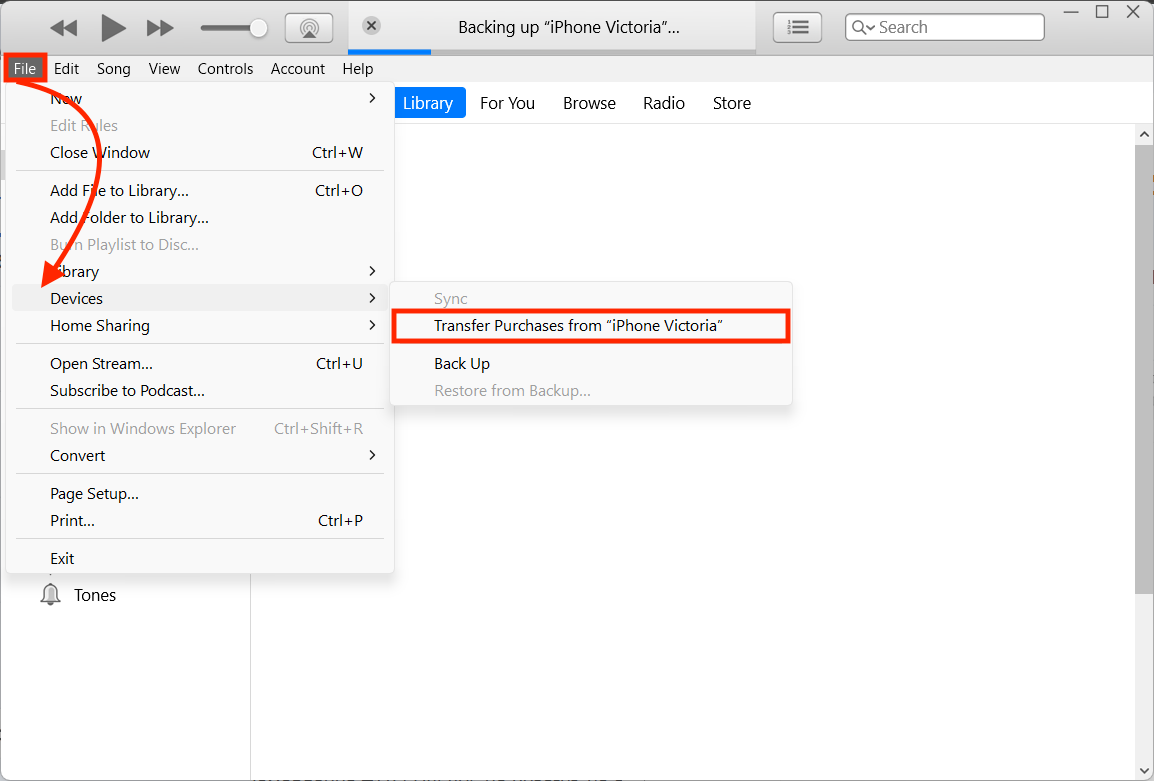Minimize the iTunes window

pos(1072,13)
